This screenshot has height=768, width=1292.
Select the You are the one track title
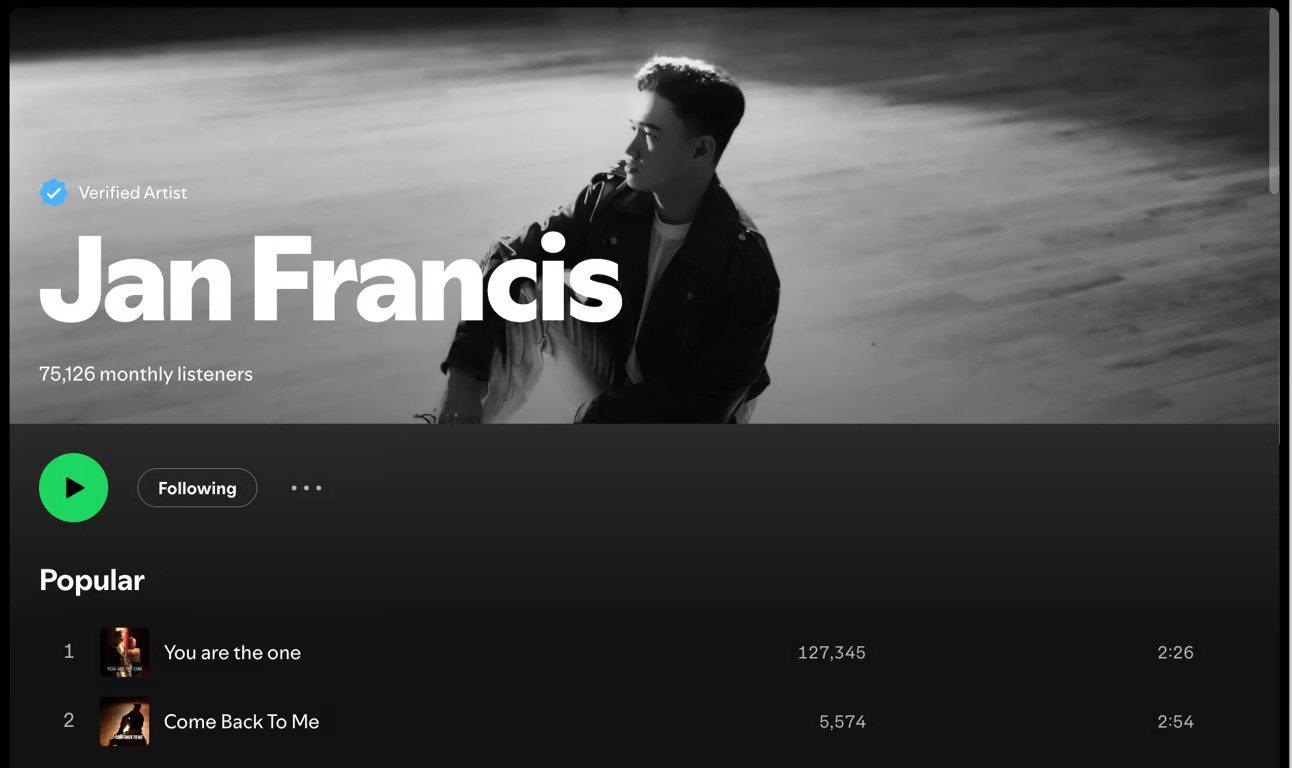pos(232,652)
